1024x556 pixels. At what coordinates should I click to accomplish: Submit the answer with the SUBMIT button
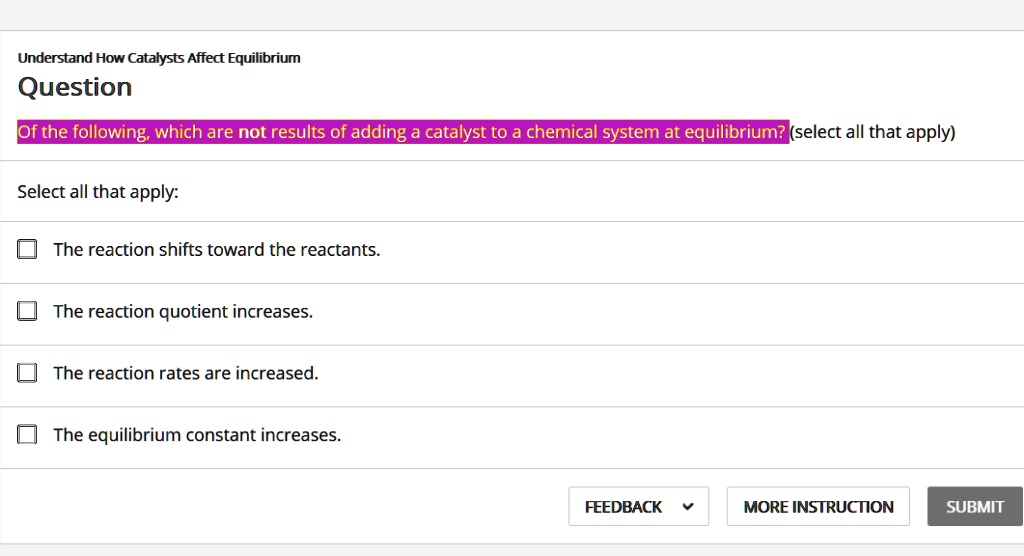pyautogui.click(x=974, y=507)
